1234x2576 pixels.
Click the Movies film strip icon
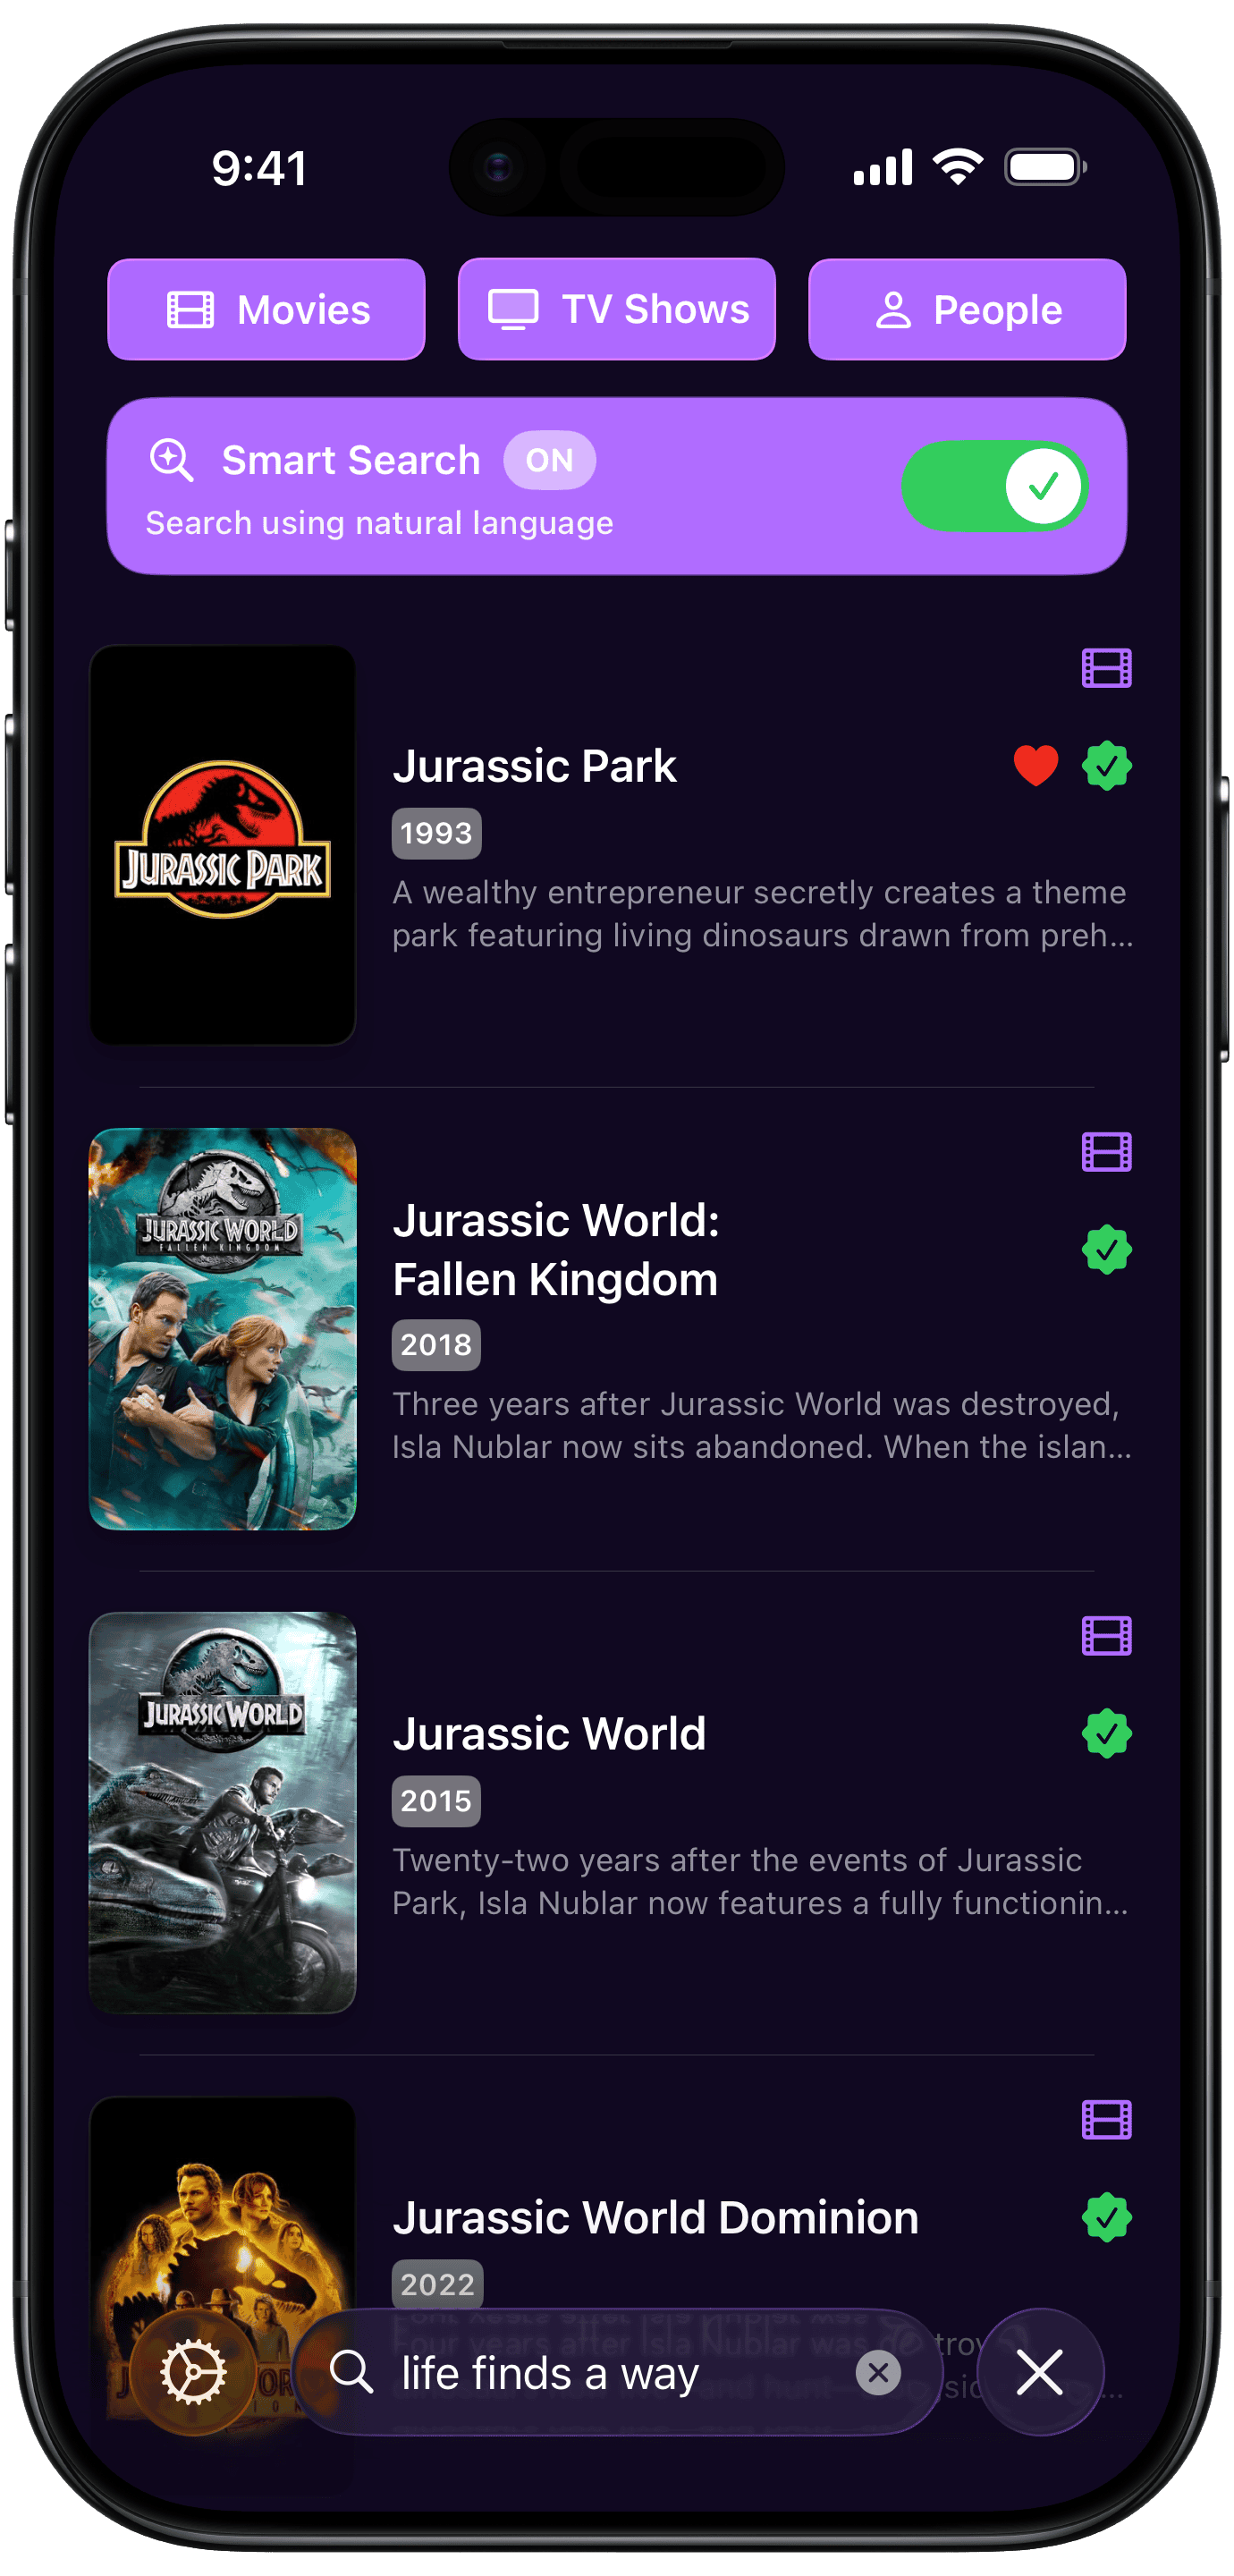[190, 310]
